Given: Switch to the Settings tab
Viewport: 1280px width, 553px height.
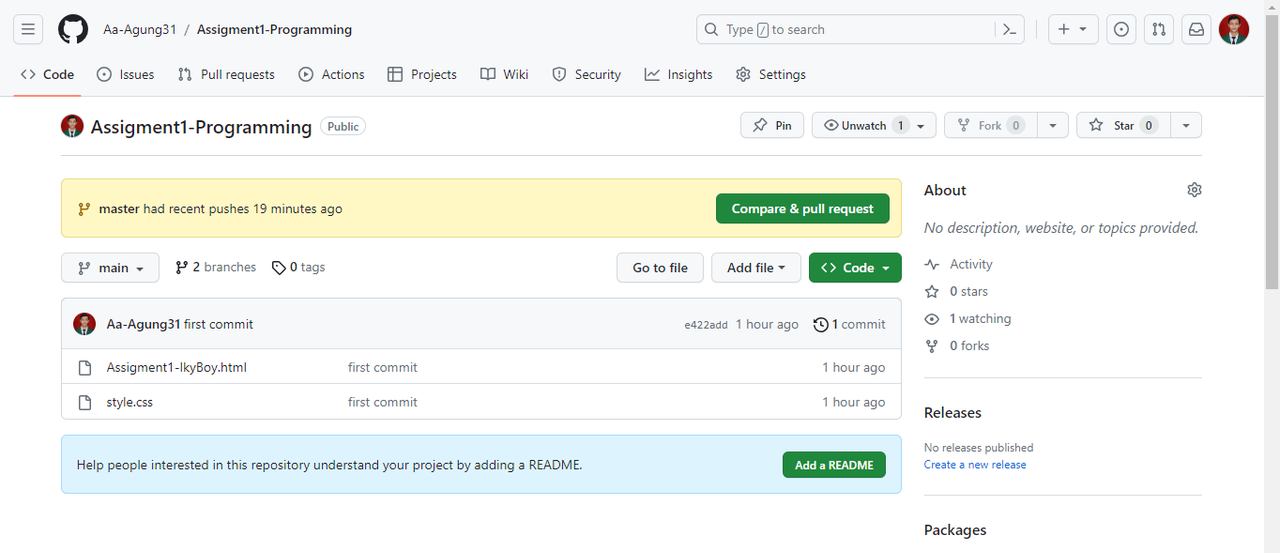Looking at the screenshot, I should point(771,74).
